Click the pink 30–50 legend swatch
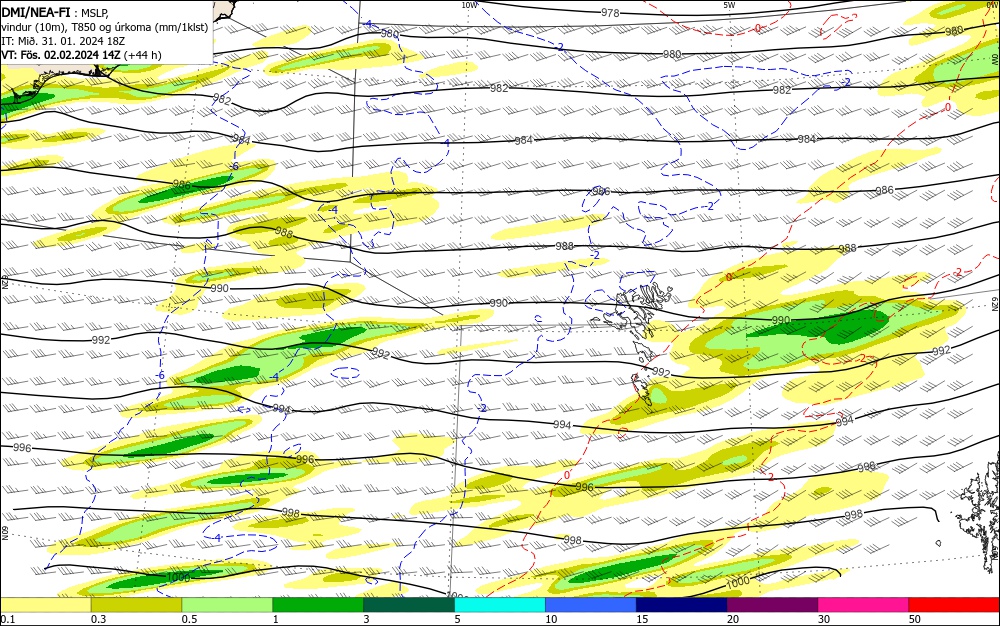 (863, 605)
